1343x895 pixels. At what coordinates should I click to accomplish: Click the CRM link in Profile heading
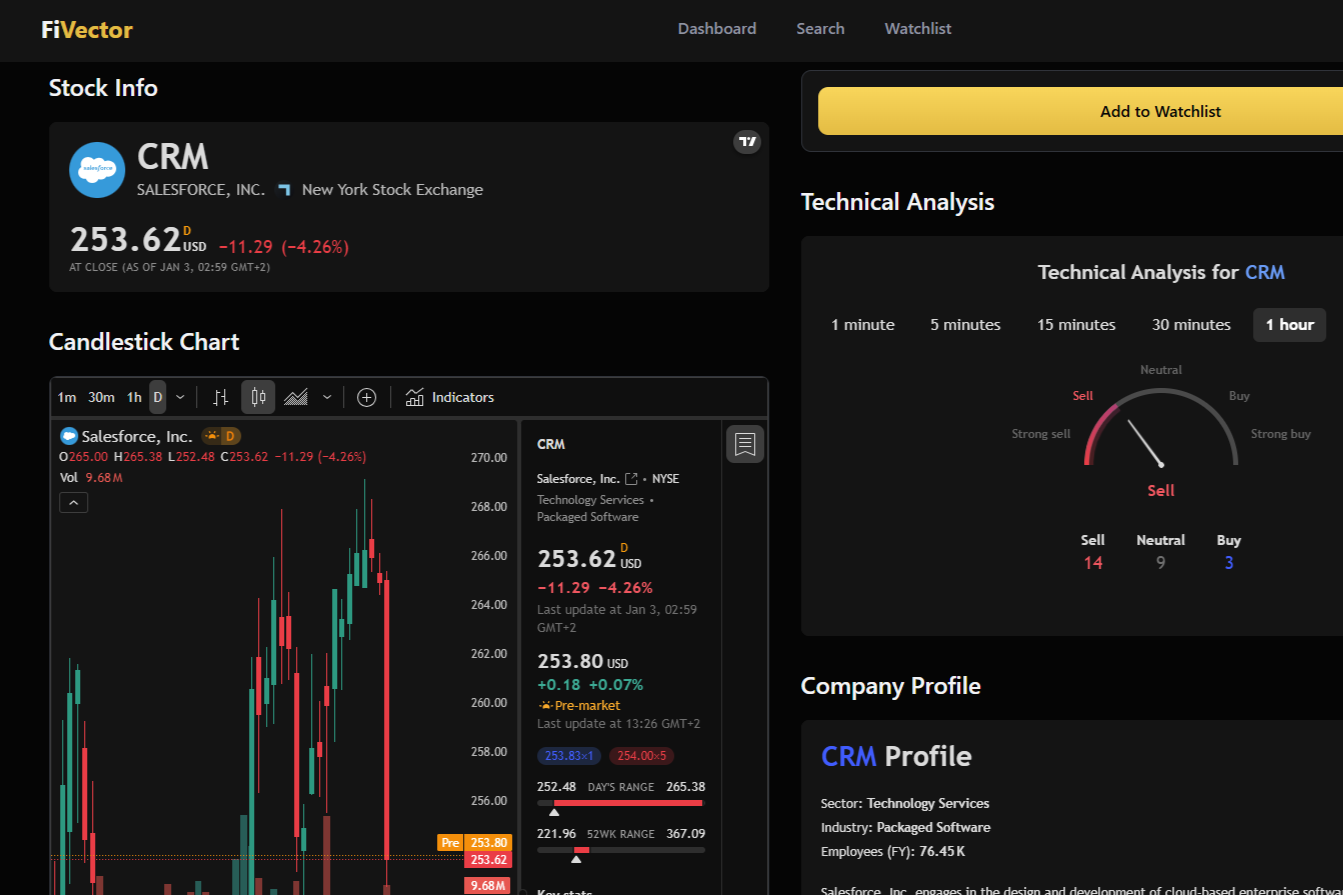pyautogui.click(x=849, y=755)
